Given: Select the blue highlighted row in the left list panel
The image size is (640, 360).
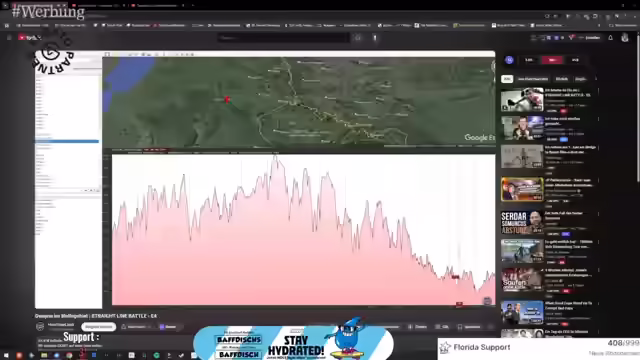Looking at the screenshot, I should (x=67, y=141).
